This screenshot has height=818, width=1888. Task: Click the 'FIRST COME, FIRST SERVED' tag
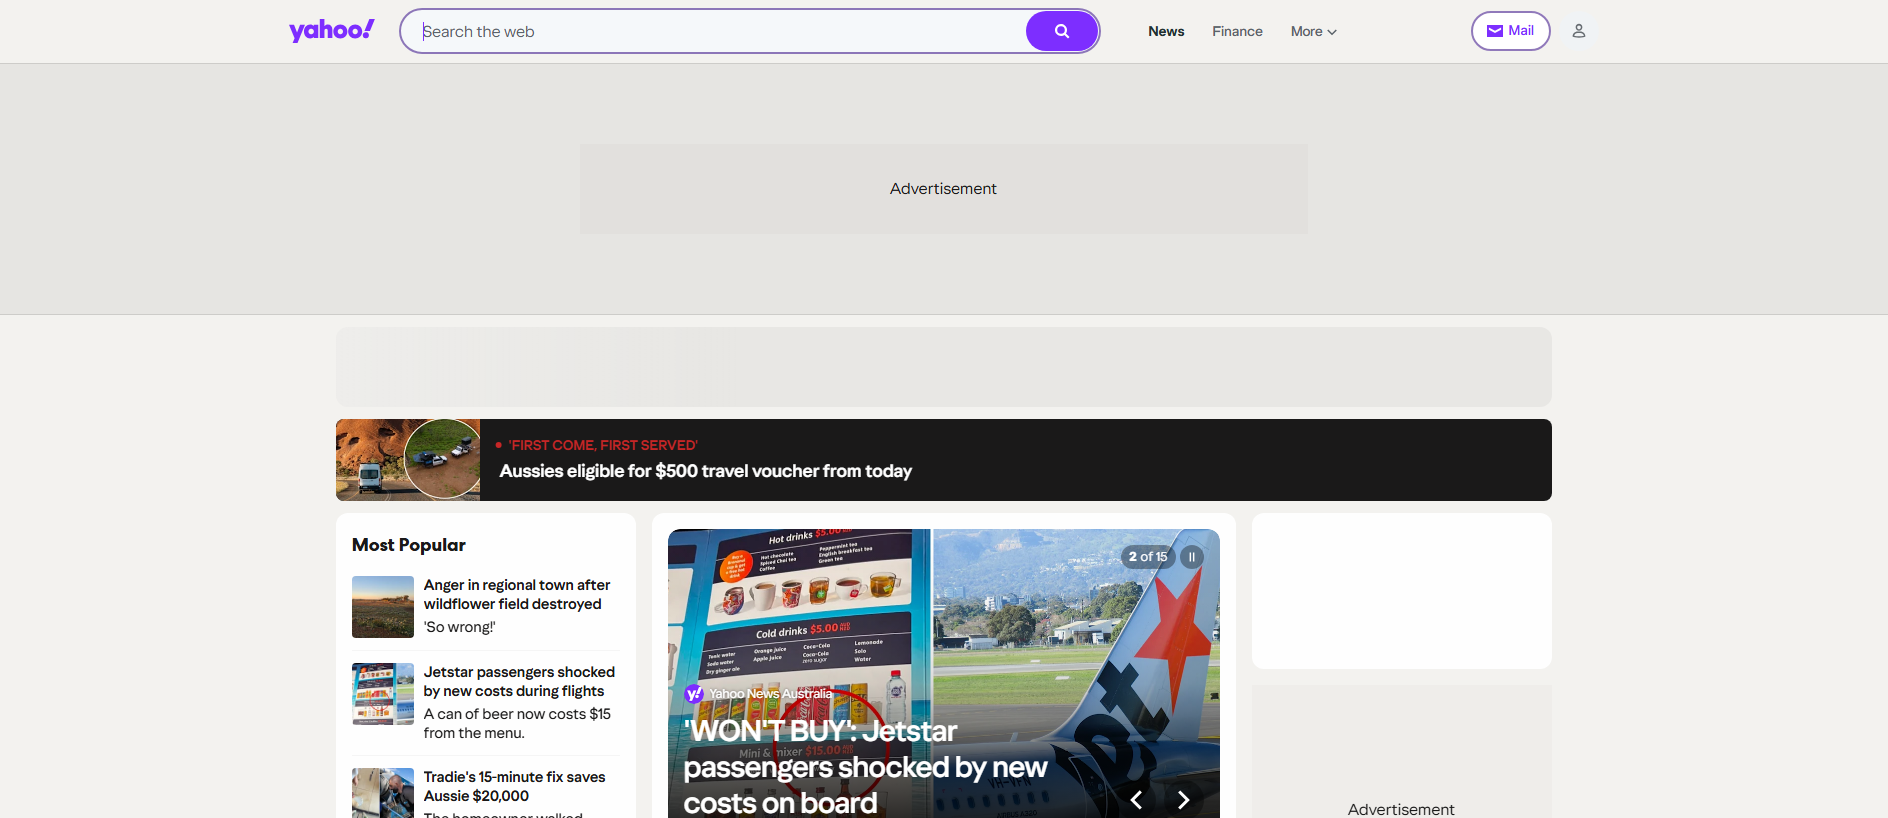(603, 445)
